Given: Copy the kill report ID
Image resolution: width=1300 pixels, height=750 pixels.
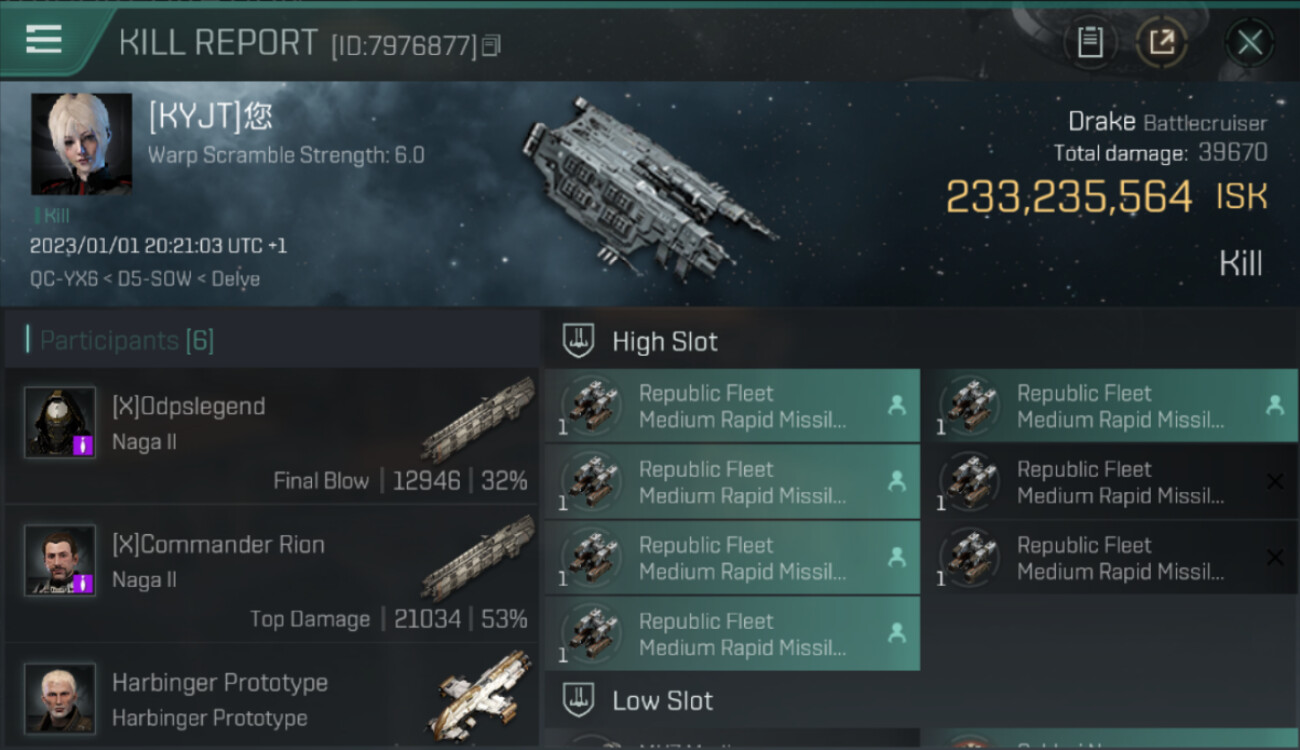Looking at the screenshot, I should pos(491,45).
